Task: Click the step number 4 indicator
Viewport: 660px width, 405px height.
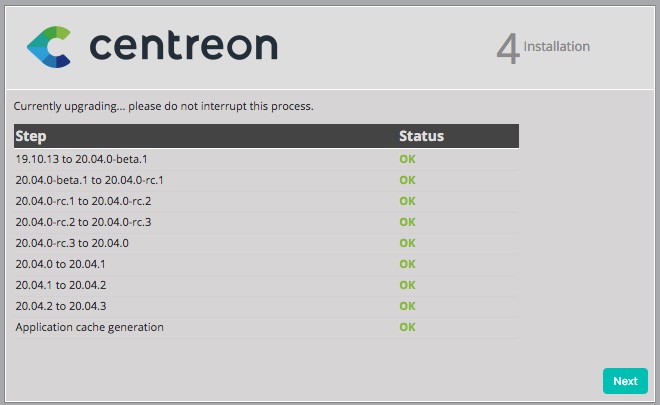Action: [508, 48]
